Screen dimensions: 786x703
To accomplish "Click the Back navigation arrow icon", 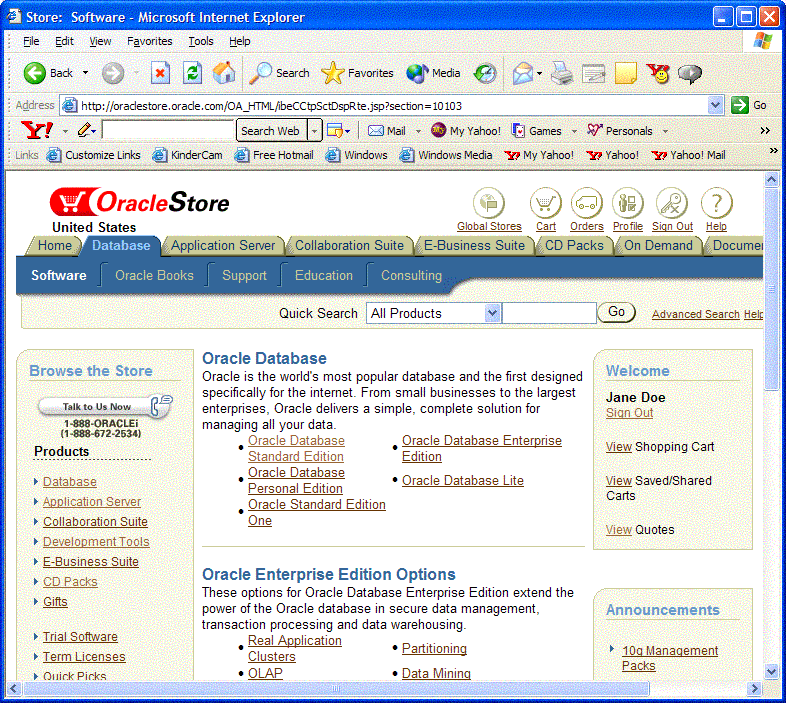I will pyautogui.click(x=35, y=73).
